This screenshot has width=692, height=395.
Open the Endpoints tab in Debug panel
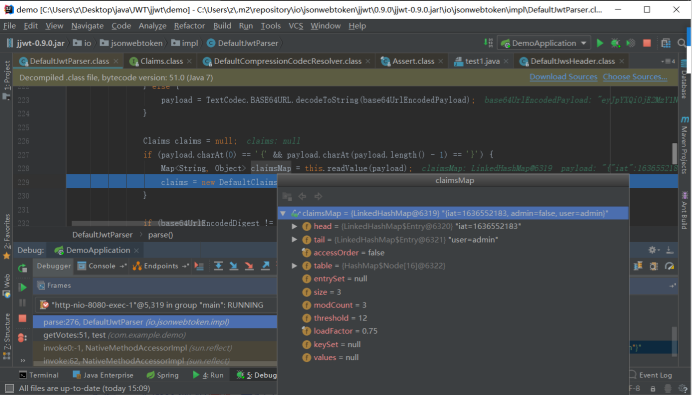click(x=161, y=266)
